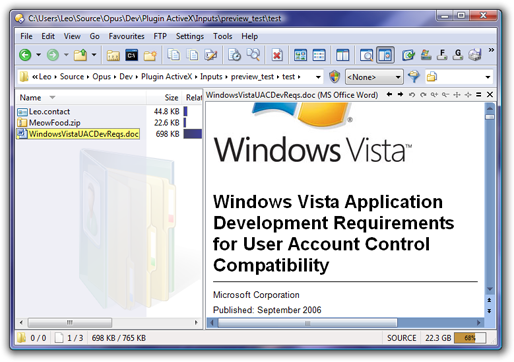Open the folder field dropdown at right
The image size is (514, 362).
coord(488,77)
